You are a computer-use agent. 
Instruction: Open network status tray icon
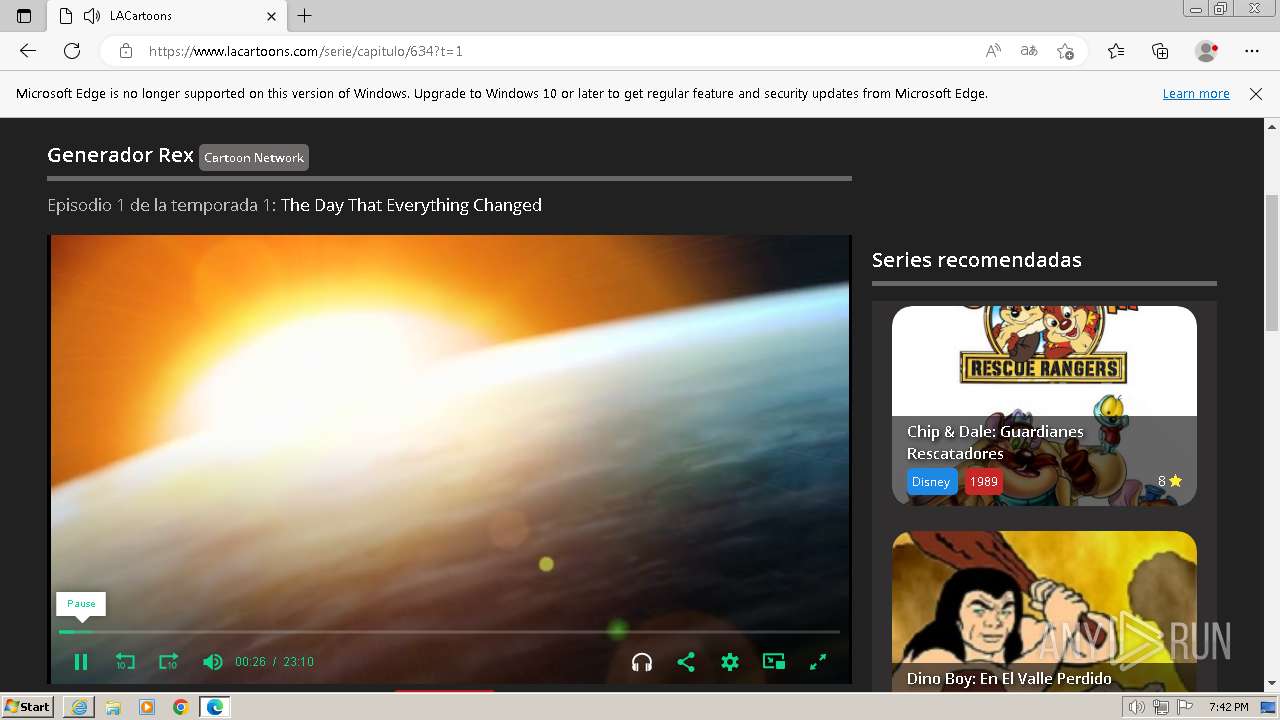point(1161,707)
